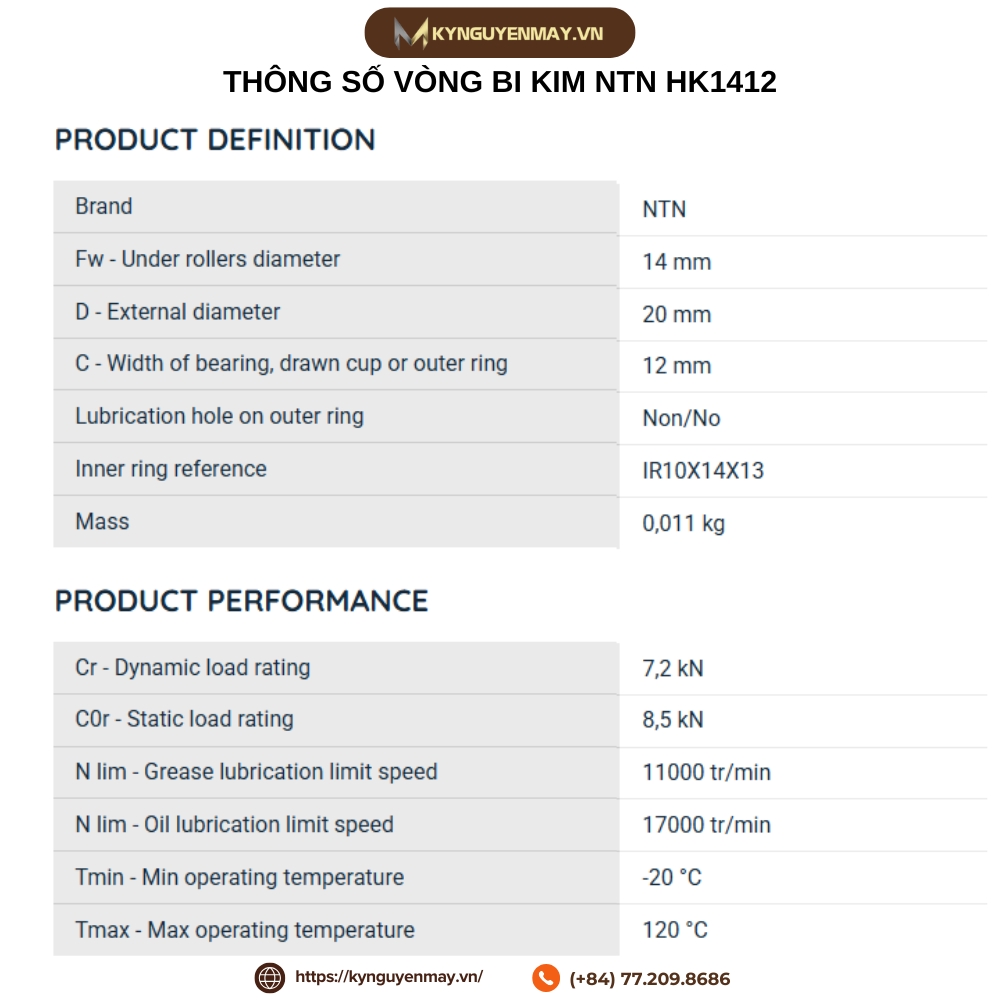Select the Oil lubrication limit speed label
This screenshot has width=1000, height=1000.
(235, 825)
